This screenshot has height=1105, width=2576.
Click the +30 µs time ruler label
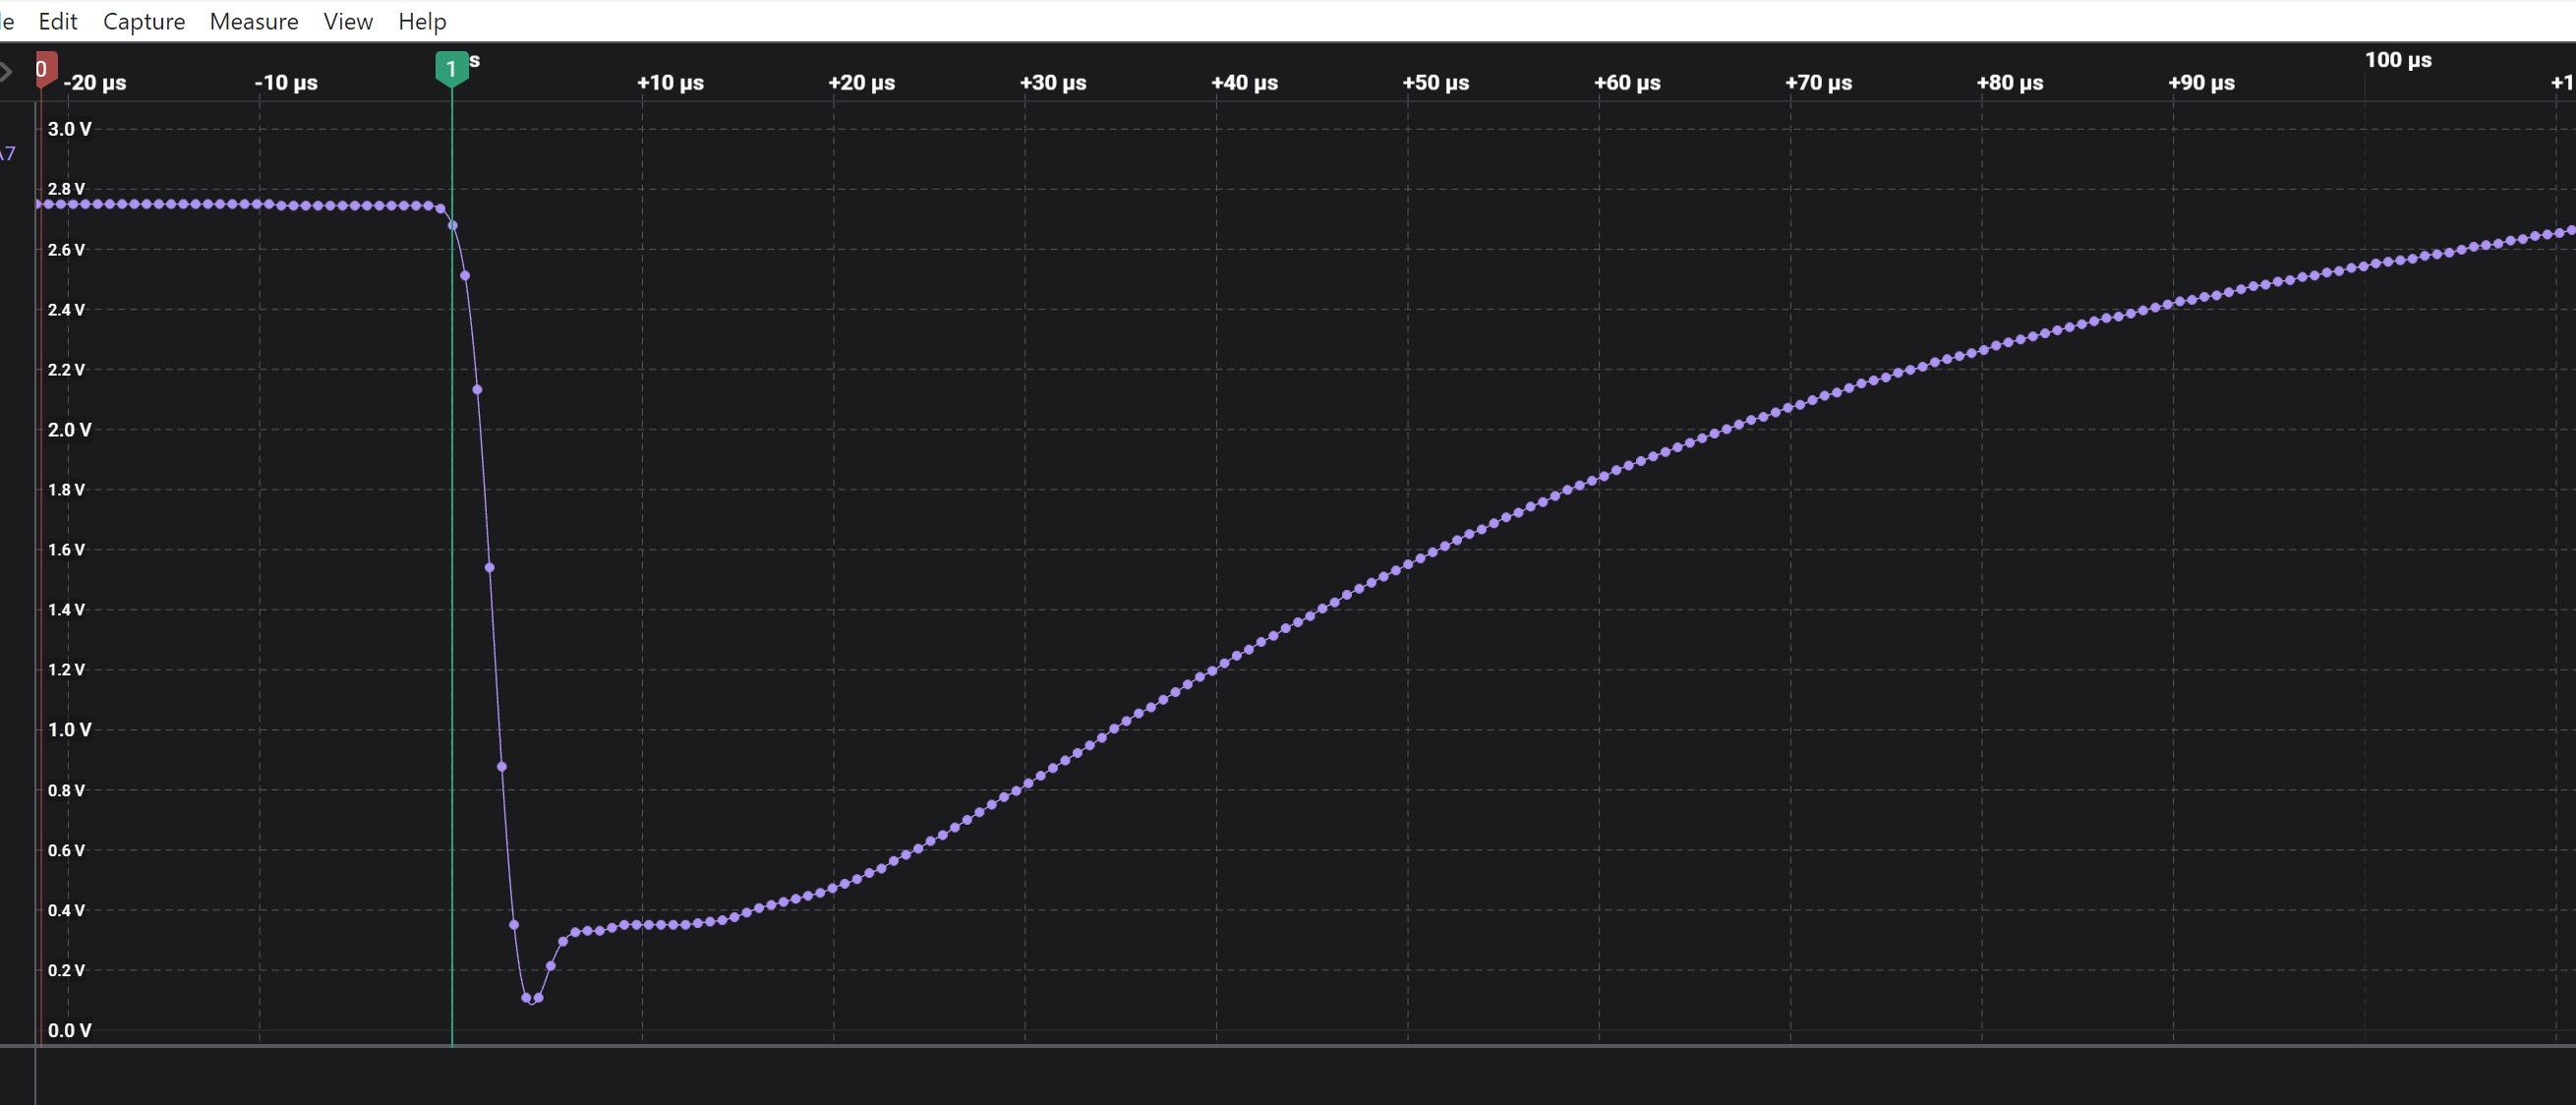(1052, 83)
